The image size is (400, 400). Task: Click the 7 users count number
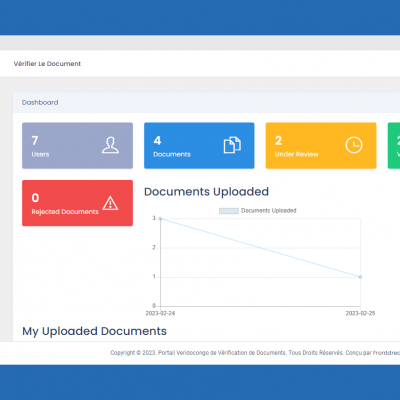pyautogui.click(x=35, y=140)
